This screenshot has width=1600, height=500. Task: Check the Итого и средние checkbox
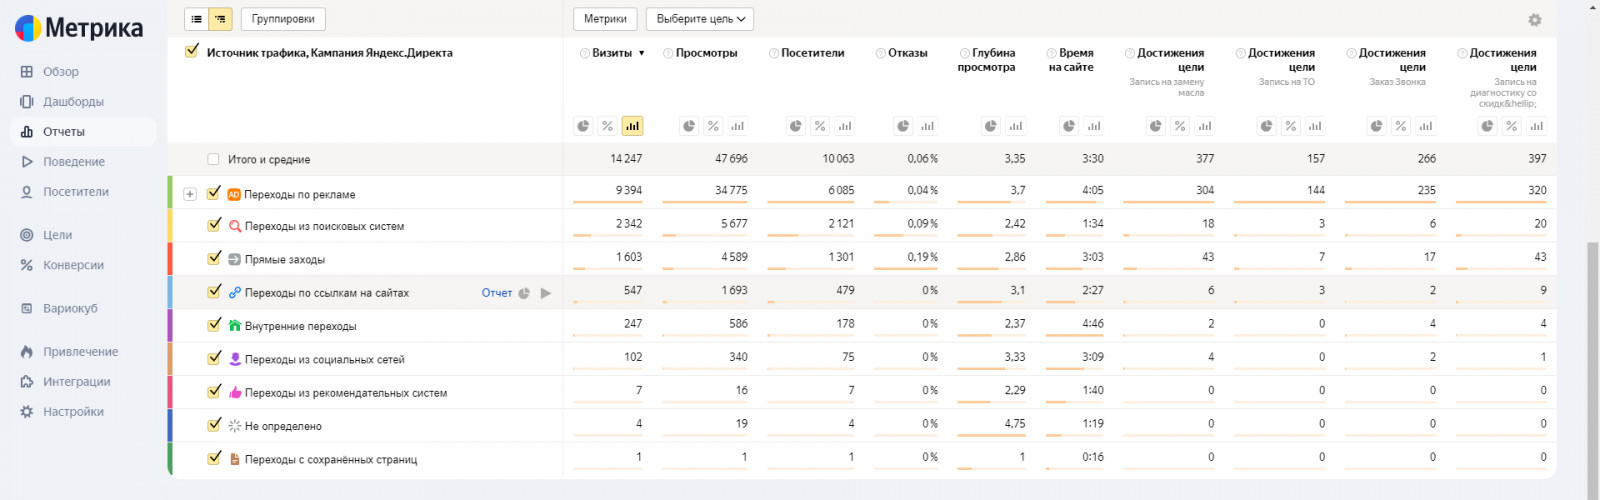click(213, 159)
